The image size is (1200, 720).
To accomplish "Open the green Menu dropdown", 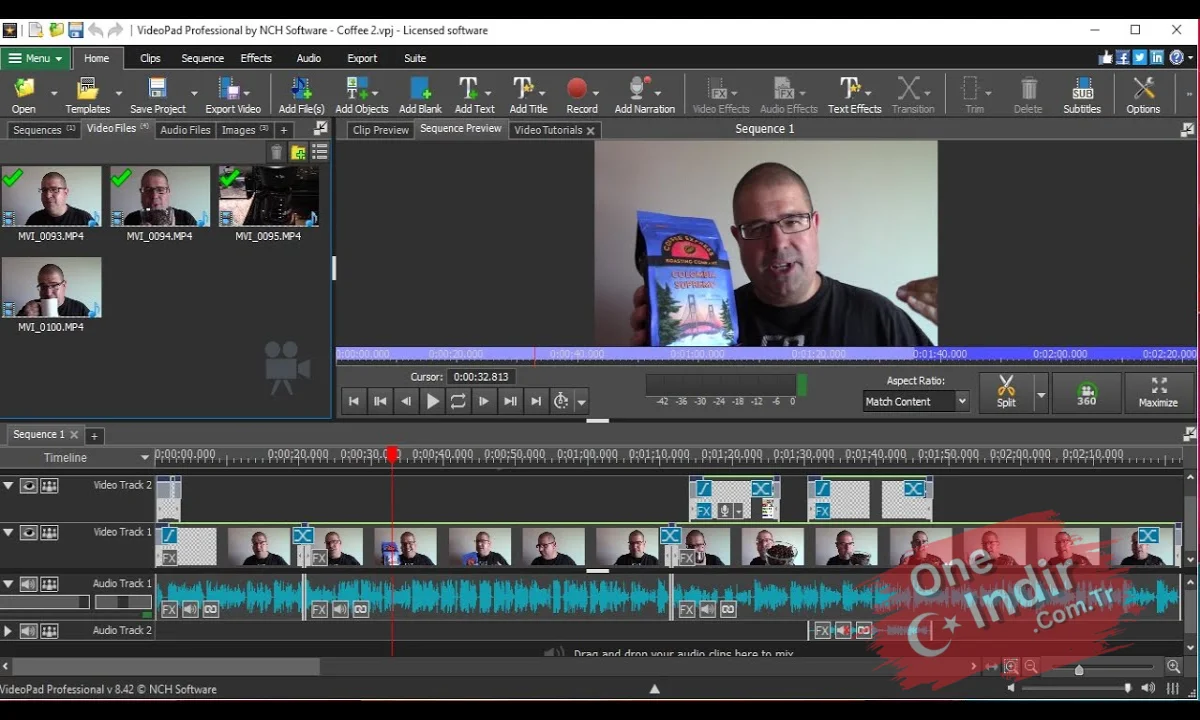I will (35, 58).
